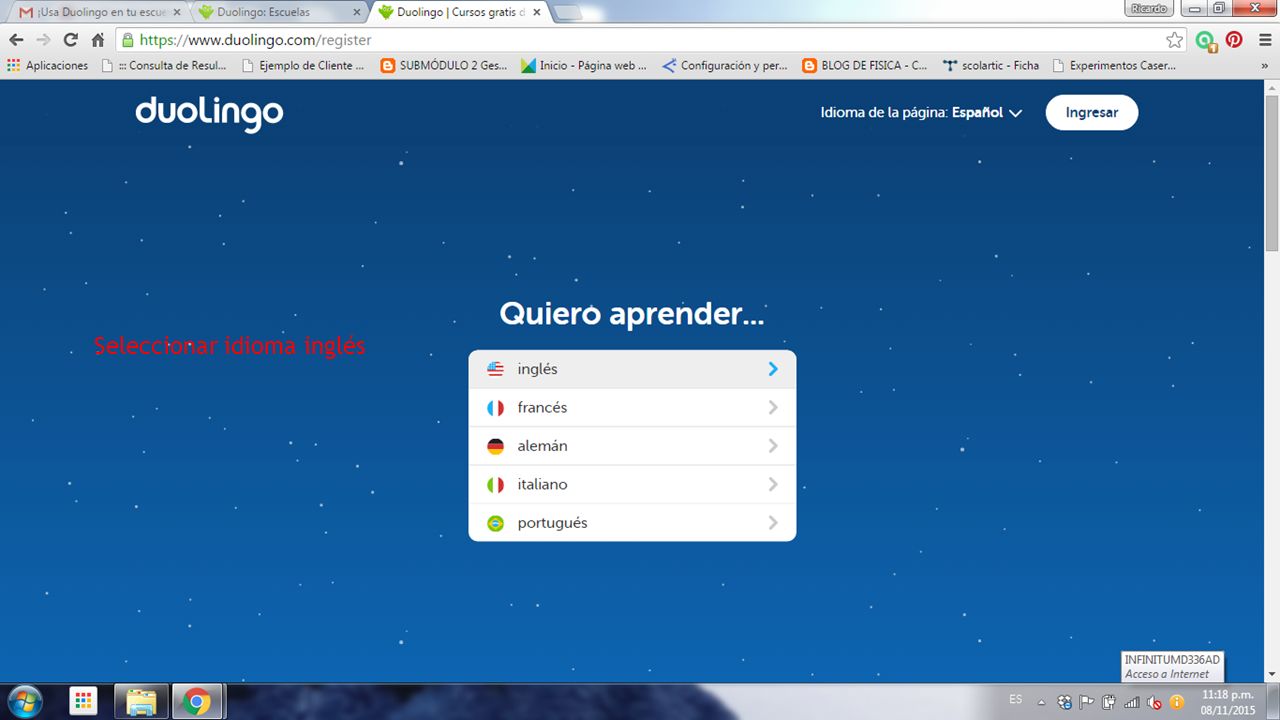Open the Aplicaciones bookmark shortcut
This screenshot has height=720, width=1280.
pyautogui.click(x=48, y=65)
